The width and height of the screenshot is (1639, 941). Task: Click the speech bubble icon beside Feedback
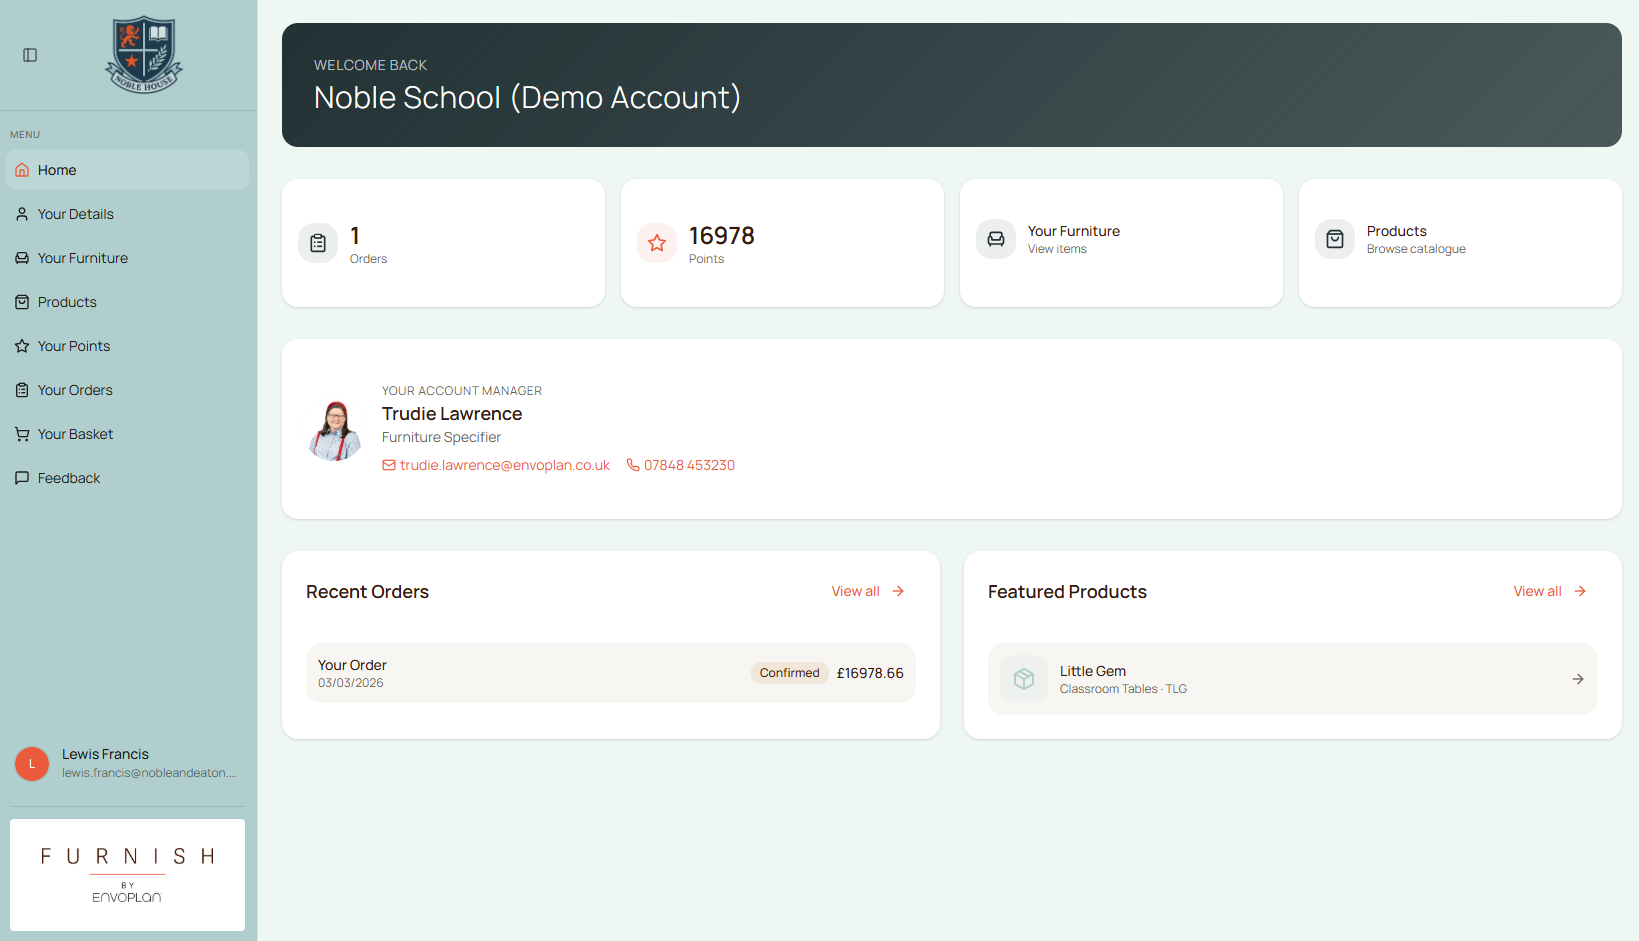pos(22,478)
